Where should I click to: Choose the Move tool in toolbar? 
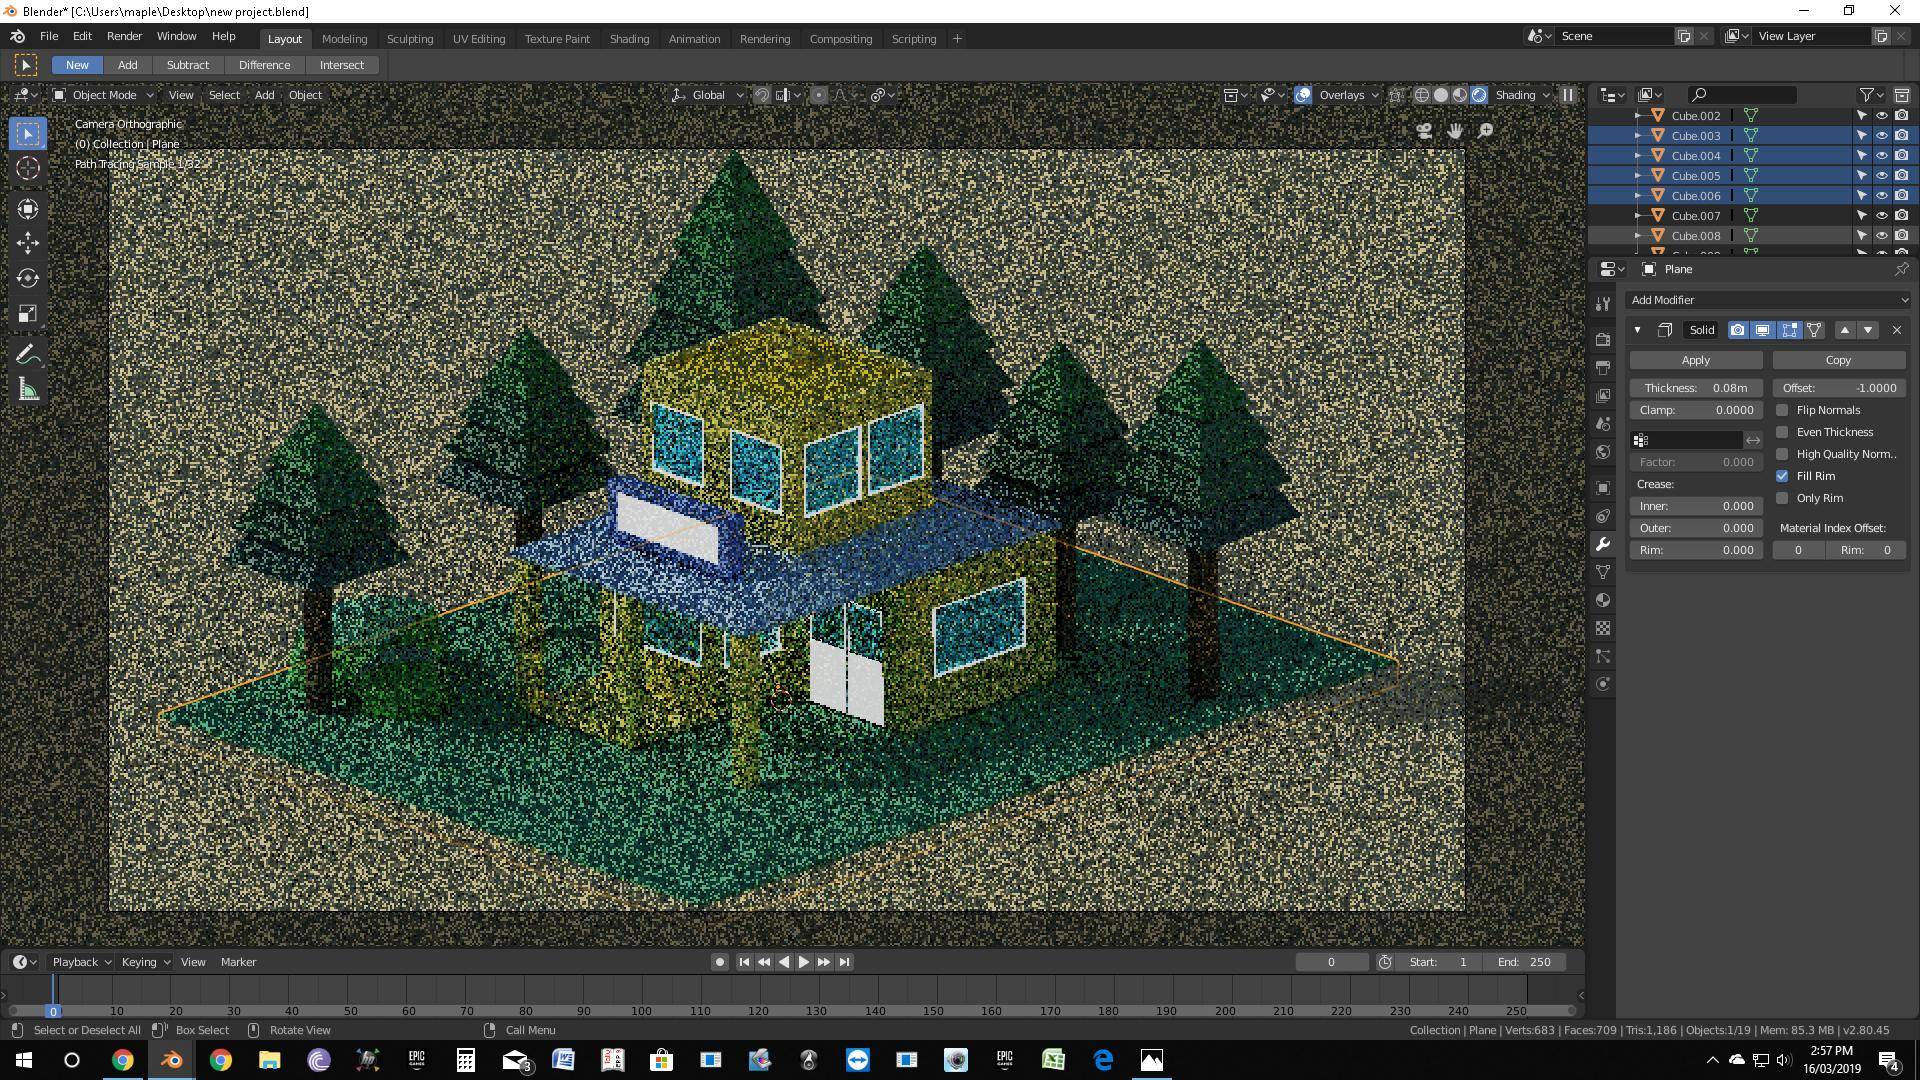(28, 243)
